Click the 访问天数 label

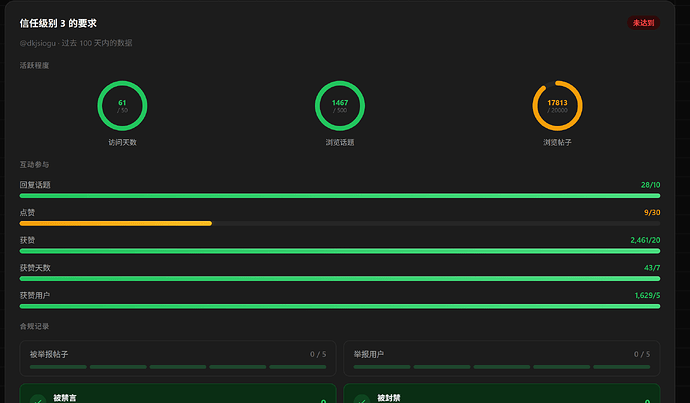tap(122, 143)
